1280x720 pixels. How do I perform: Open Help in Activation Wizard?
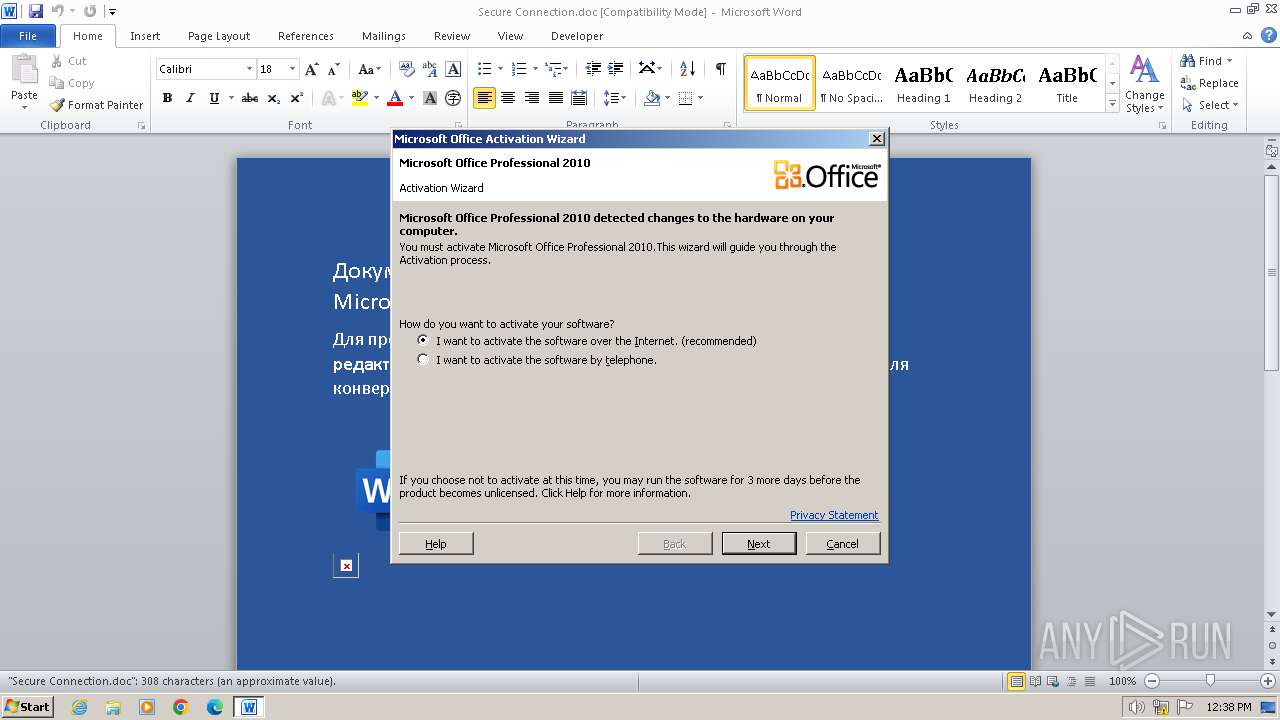click(x=436, y=543)
